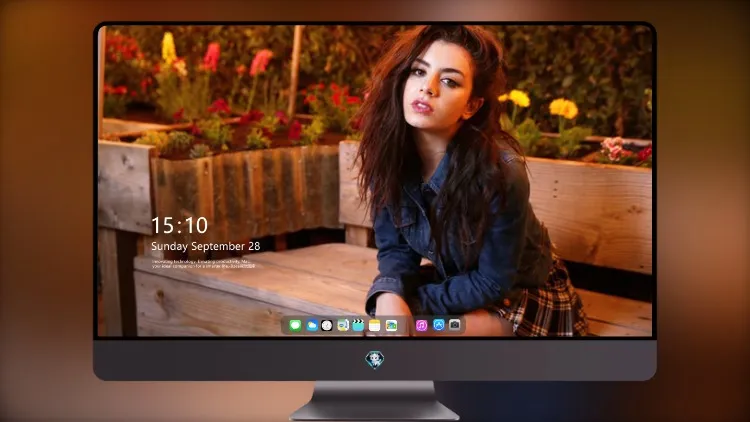
Task: Open the Clock app in the dock
Action: (327, 325)
